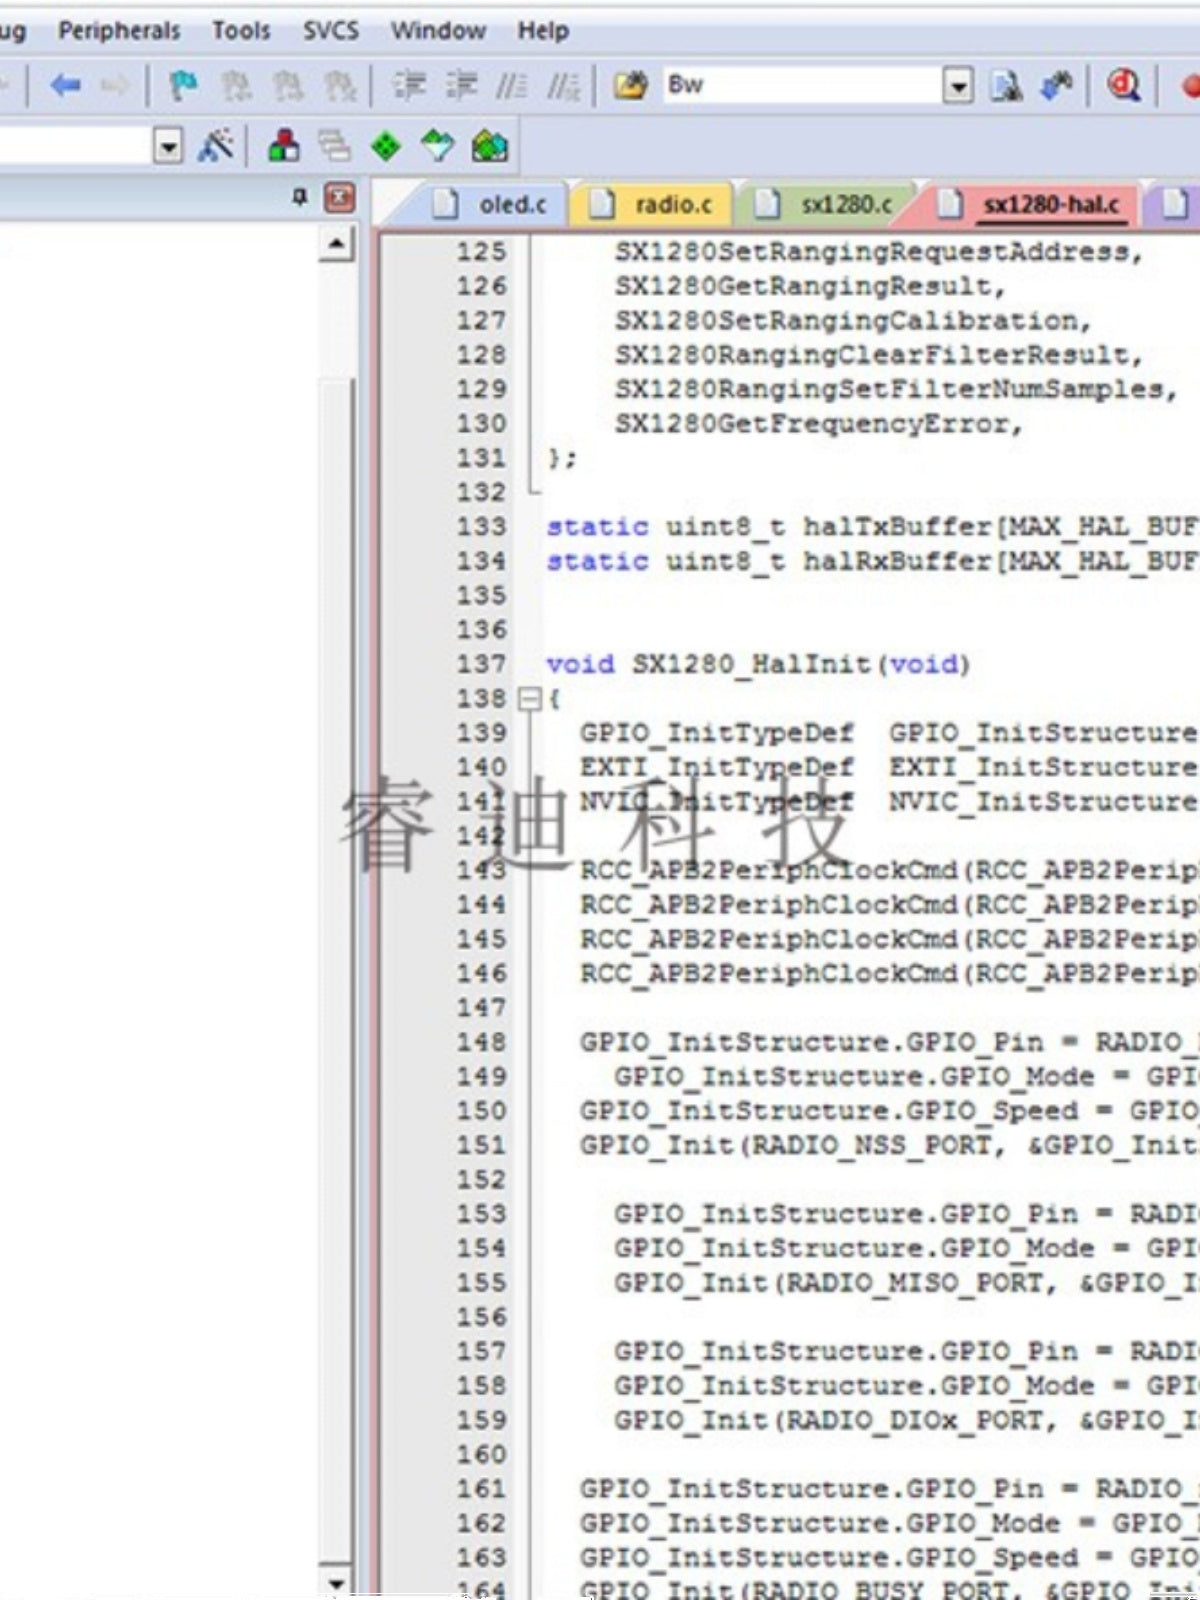Click on halRxBuffer declaration
The width and height of the screenshot is (1200, 1600).
tap(897, 561)
